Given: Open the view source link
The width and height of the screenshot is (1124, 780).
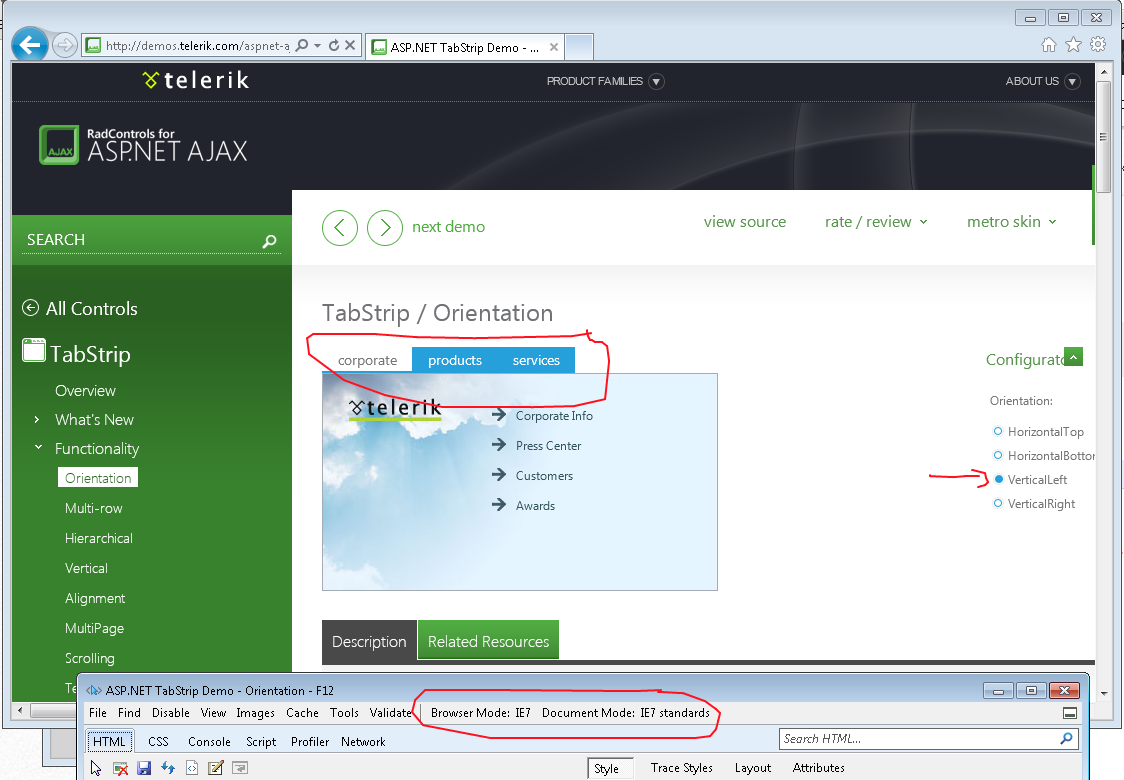Looking at the screenshot, I should (x=744, y=222).
